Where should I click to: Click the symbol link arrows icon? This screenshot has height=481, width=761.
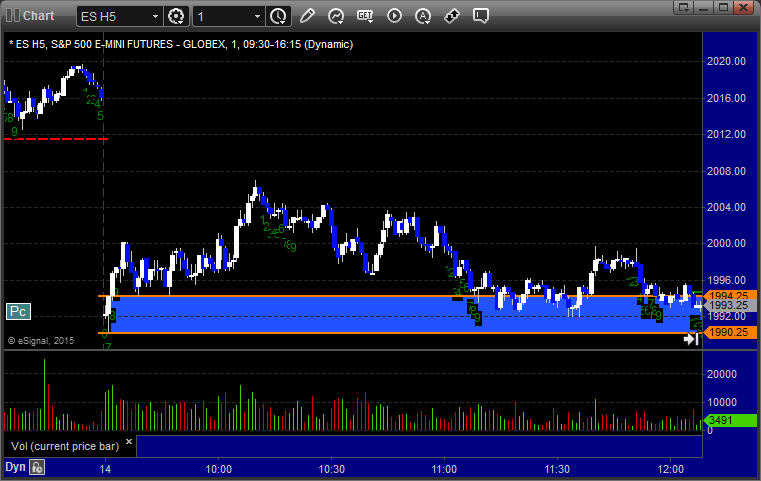click(x=452, y=16)
